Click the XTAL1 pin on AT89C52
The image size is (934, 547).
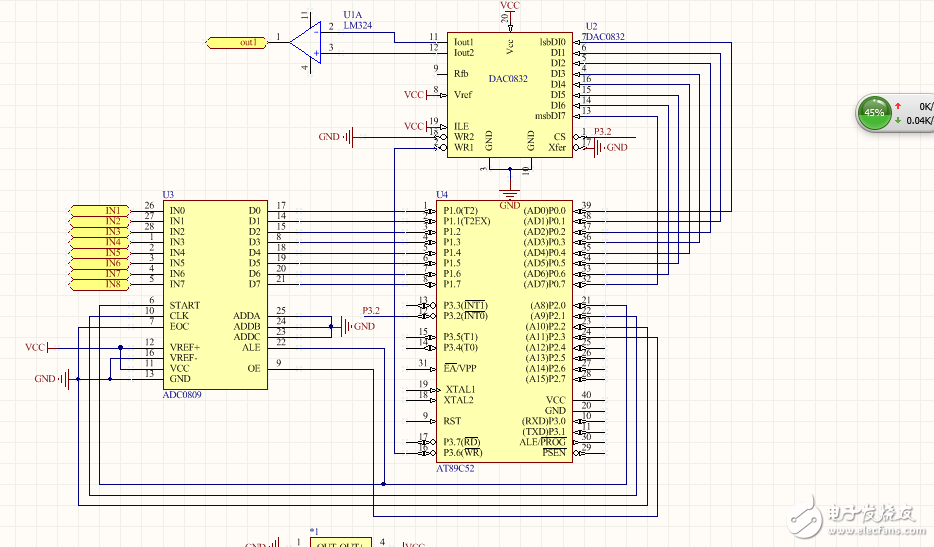(x=461, y=389)
